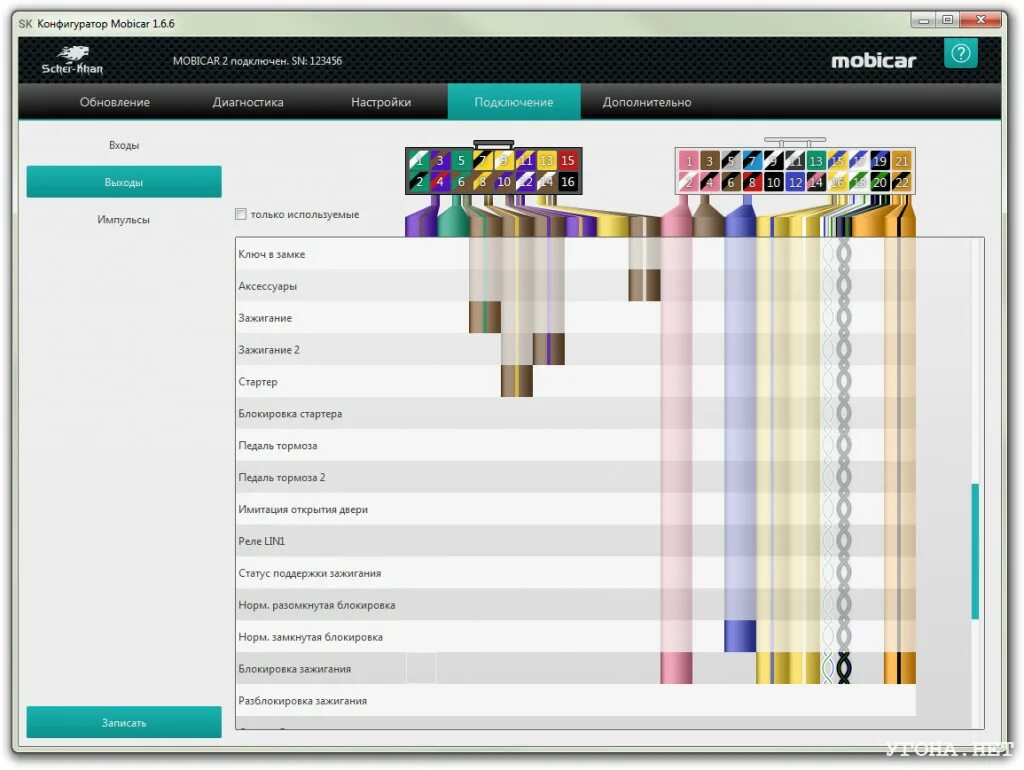Open the Дополнительно tab
The height and width of the screenshot is (770, 1024).
(x=647, y=102)
